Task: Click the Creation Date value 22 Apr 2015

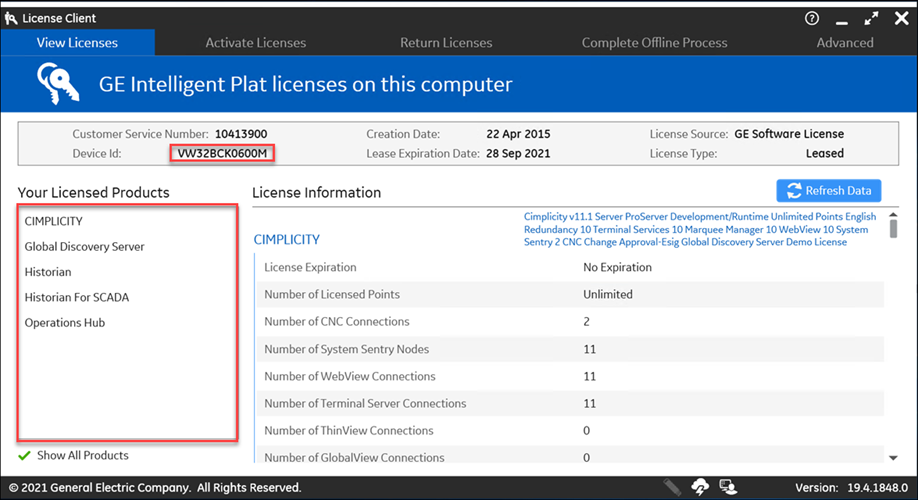Action: pos(518,134)
